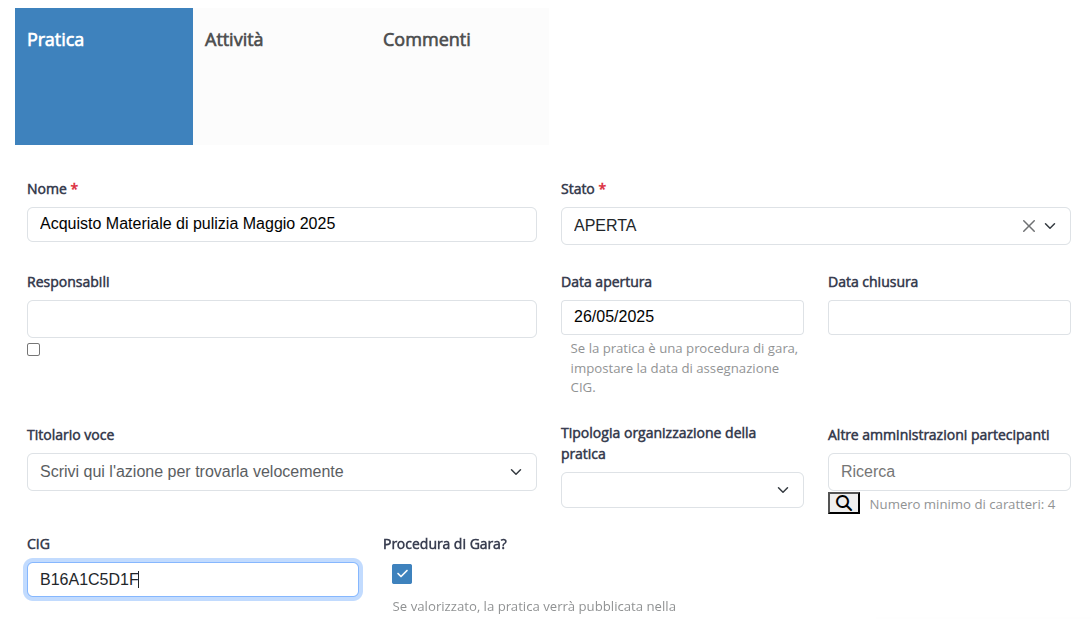
Task: Click the CIG input field
Action: [193, 579]
